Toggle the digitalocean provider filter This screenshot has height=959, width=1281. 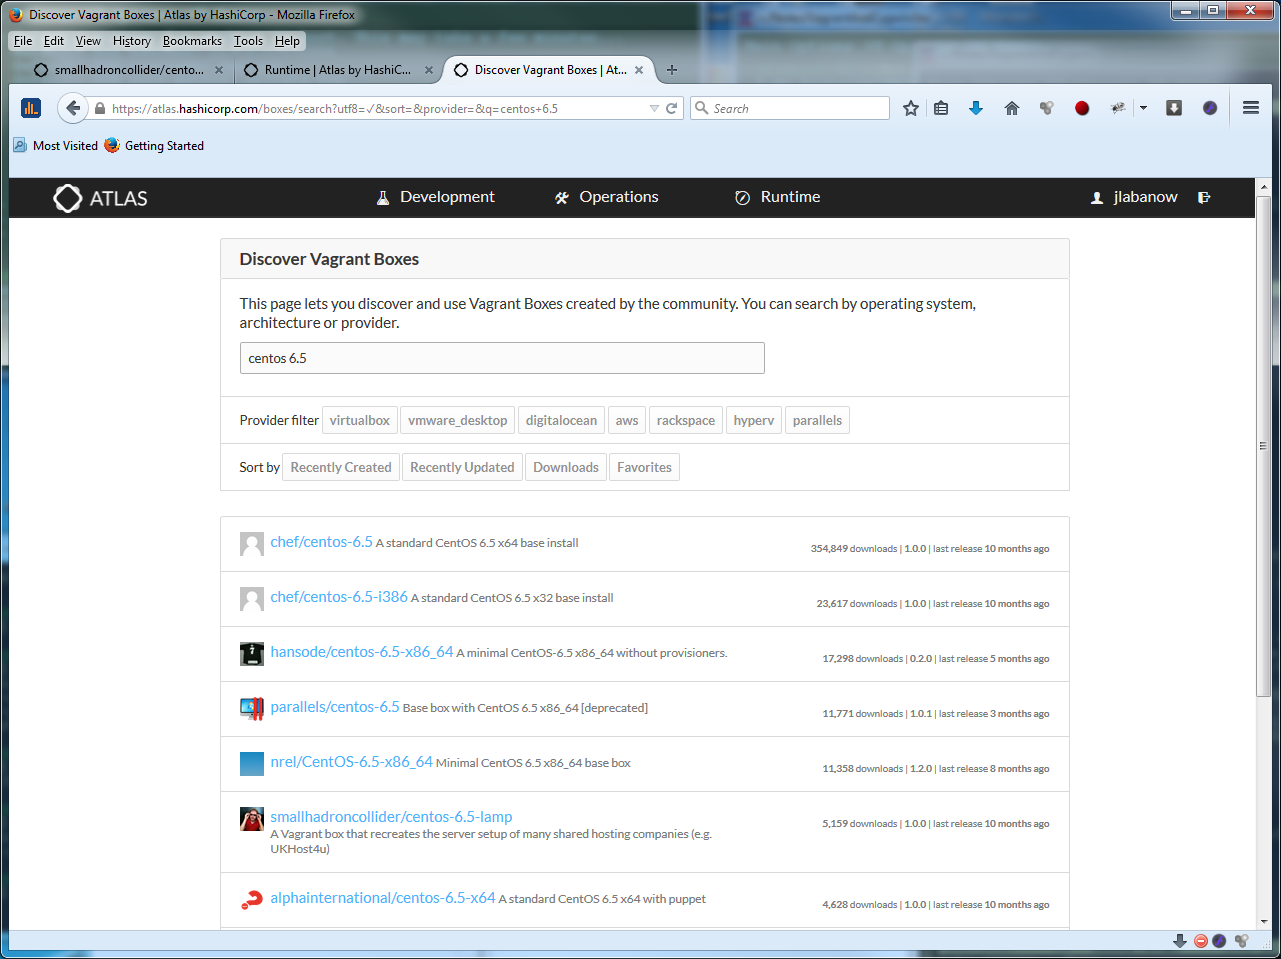tap(561, 421)
